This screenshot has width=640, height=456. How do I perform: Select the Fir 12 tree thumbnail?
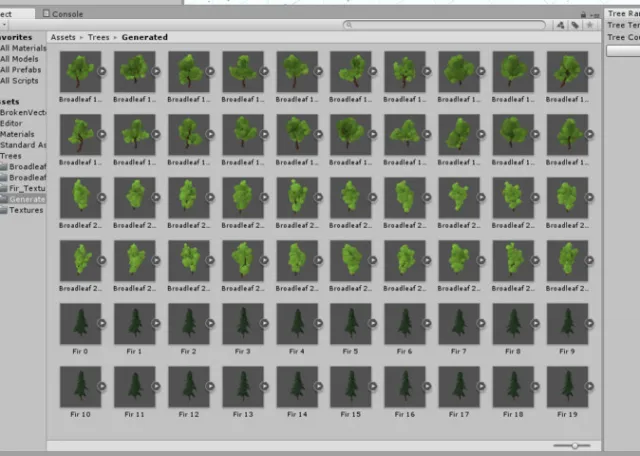(x=189, y=387)
